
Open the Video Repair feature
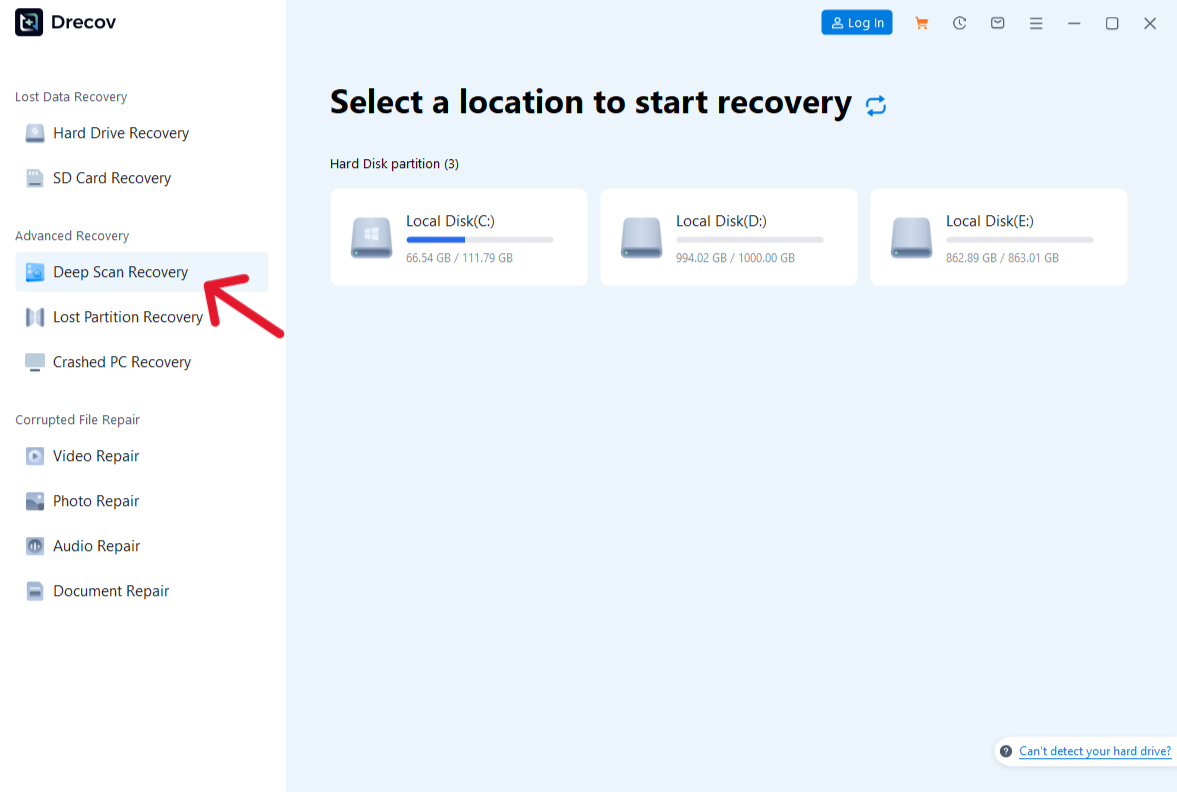pyautogui.click(x=95, y=455)
